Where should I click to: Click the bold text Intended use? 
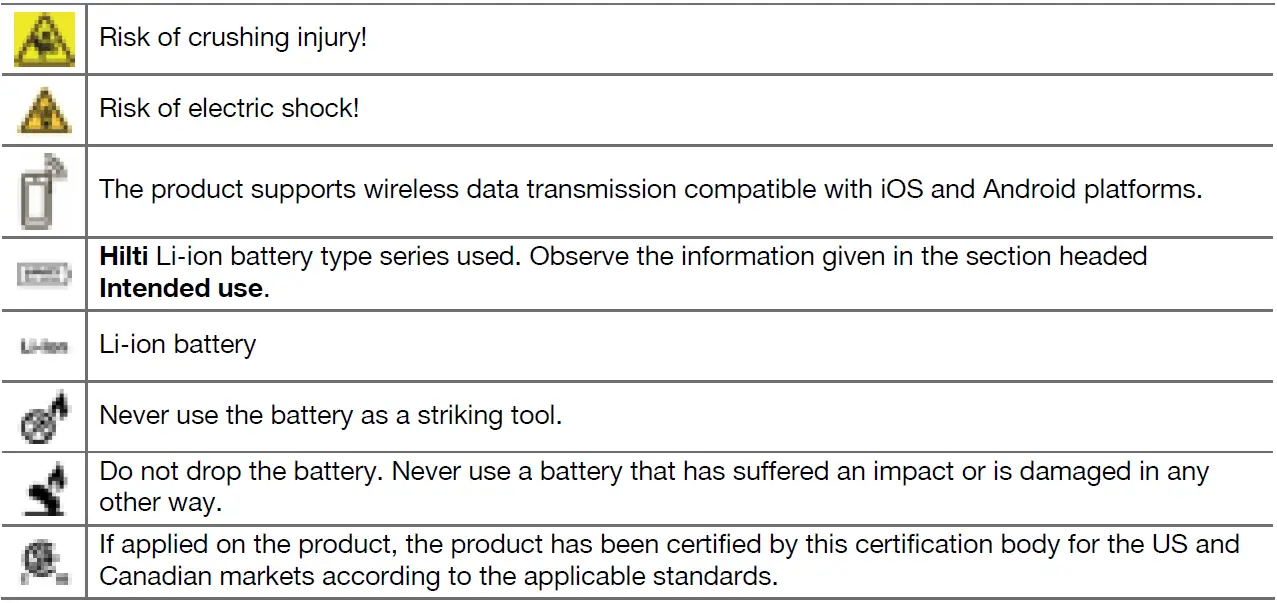(x=181, y=289)
